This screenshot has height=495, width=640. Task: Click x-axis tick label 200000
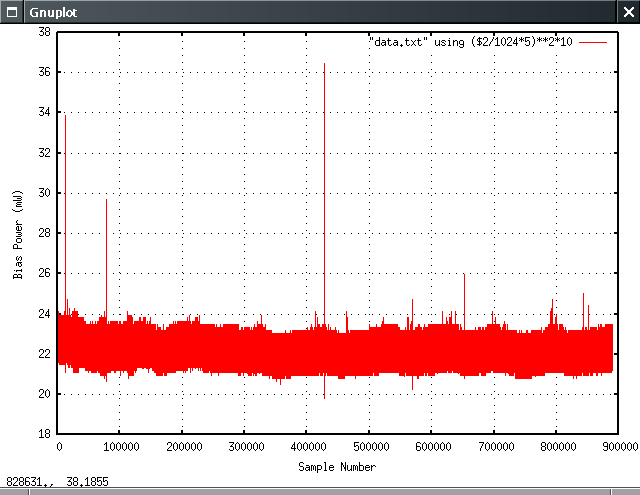coord(184,447)
